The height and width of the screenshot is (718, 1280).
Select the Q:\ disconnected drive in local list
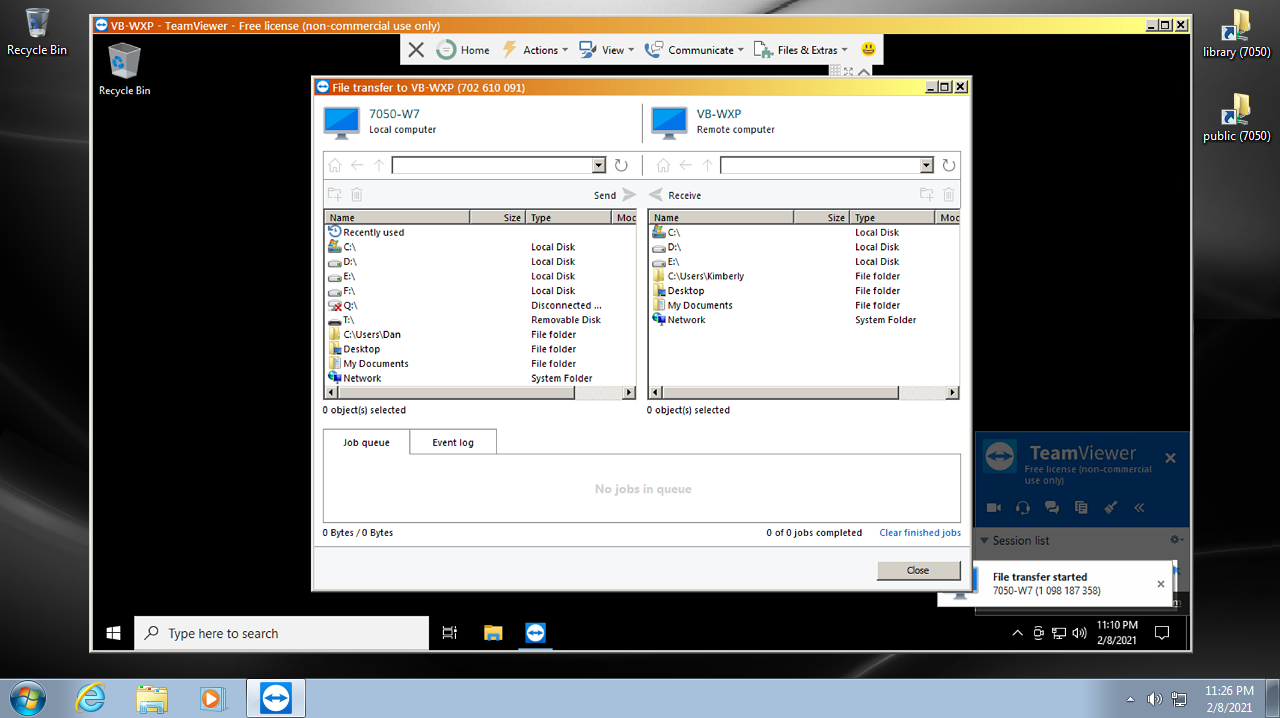tap(350, 306)
